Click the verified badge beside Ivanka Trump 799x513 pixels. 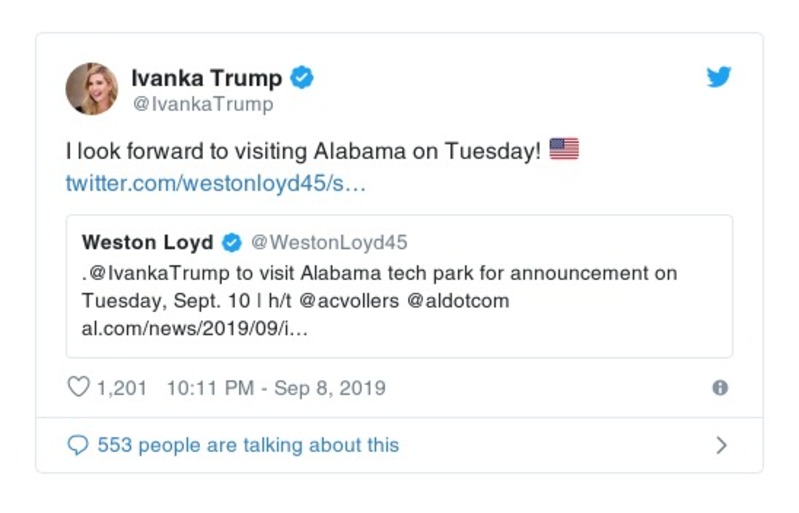301,77
